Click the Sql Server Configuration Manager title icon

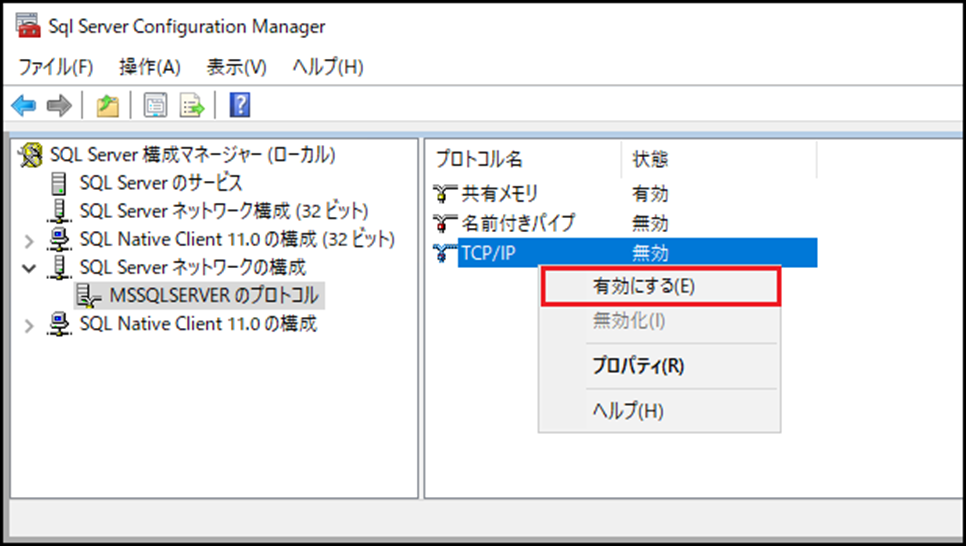pyautogui.click(x=28, y=26)
